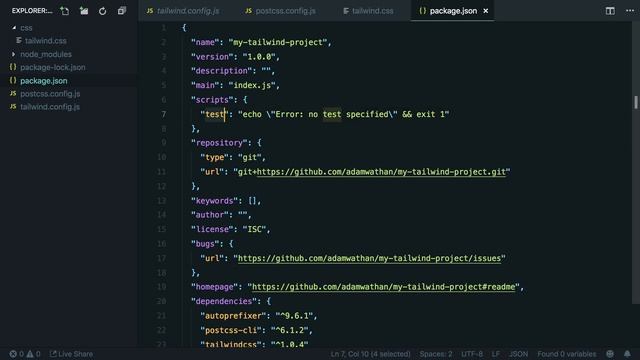Collapse all folders in Explorer
Screen dimensions: 640x360
[x=122, y=11]
